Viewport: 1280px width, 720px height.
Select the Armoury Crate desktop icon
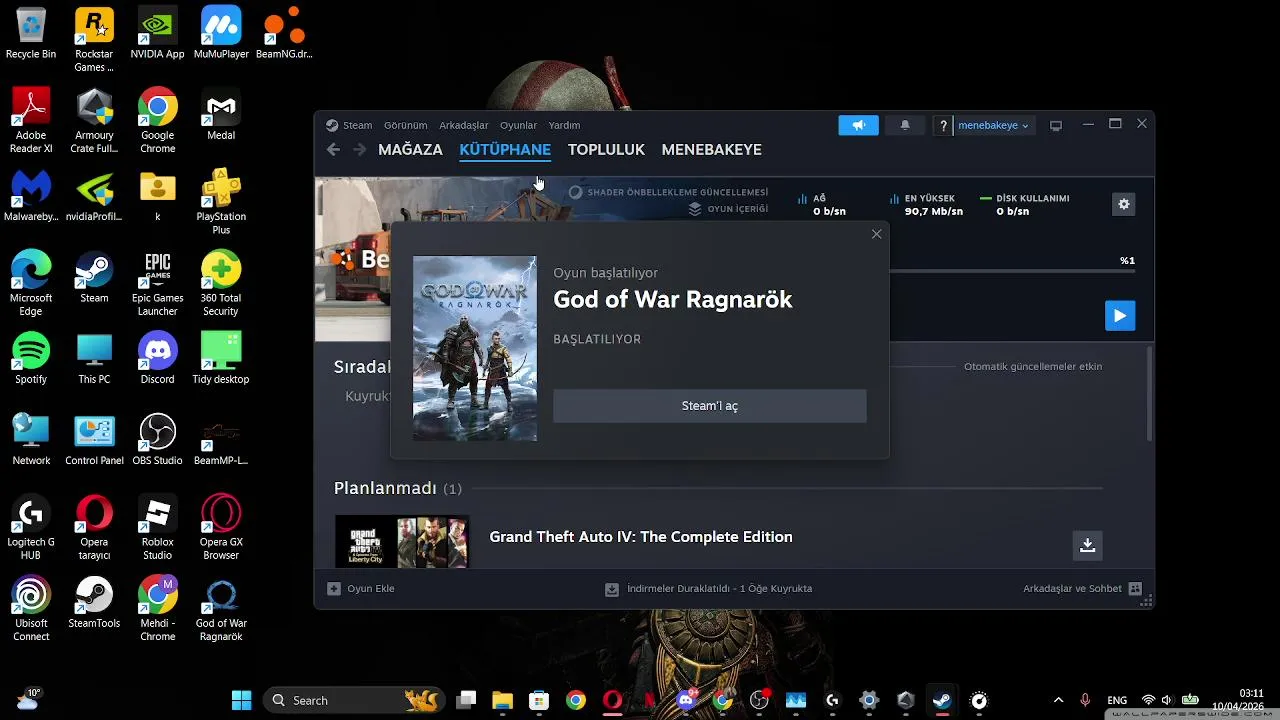pyautogui.click(x=94, y=121)
